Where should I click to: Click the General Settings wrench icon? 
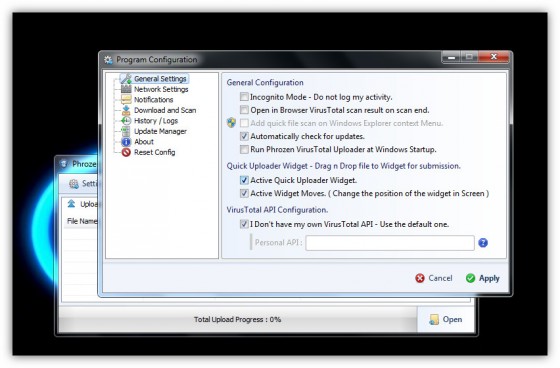coord(126,79)
